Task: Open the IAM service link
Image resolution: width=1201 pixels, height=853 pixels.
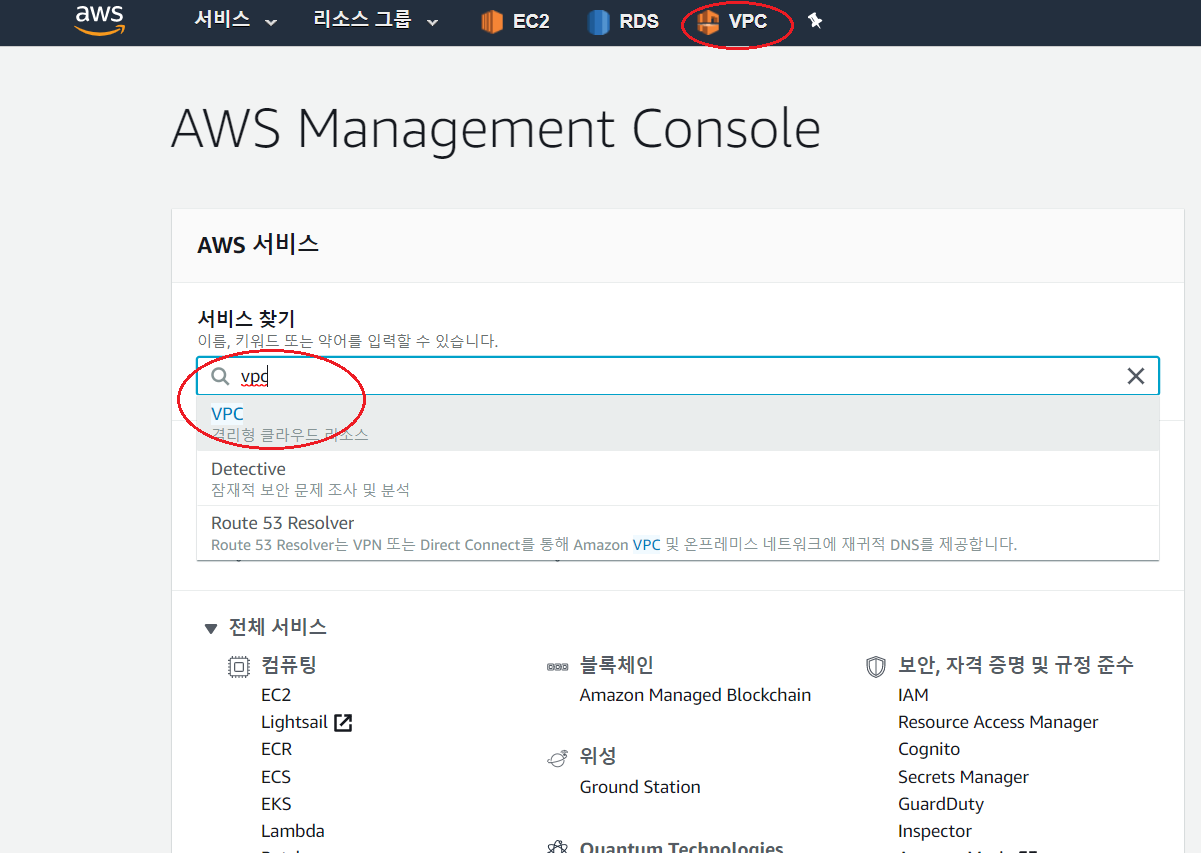Action: 913,695
